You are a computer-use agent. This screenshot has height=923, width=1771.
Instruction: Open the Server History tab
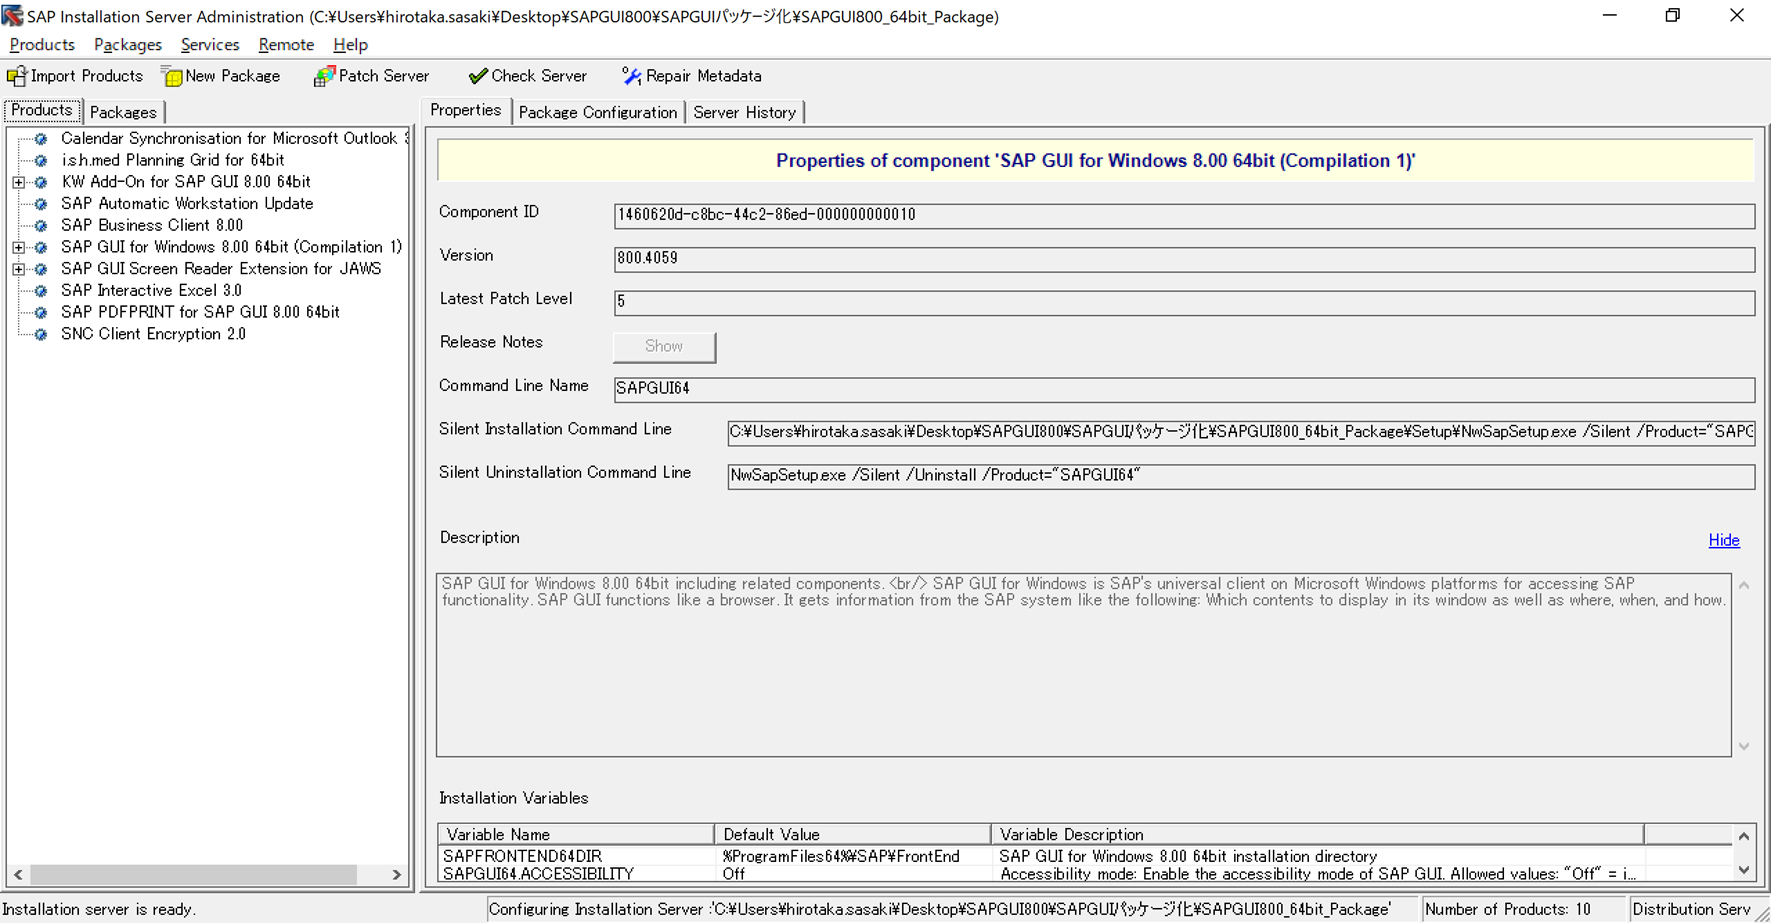(x=744, y=112)
